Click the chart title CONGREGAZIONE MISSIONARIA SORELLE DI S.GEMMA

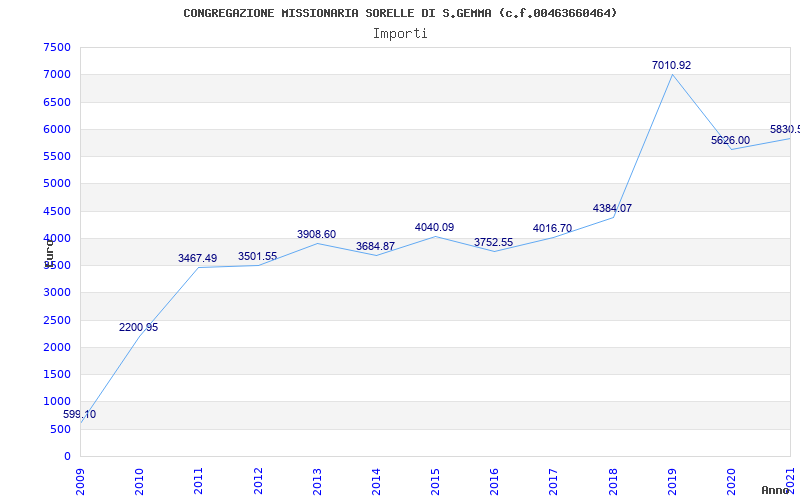coord(400,13)
